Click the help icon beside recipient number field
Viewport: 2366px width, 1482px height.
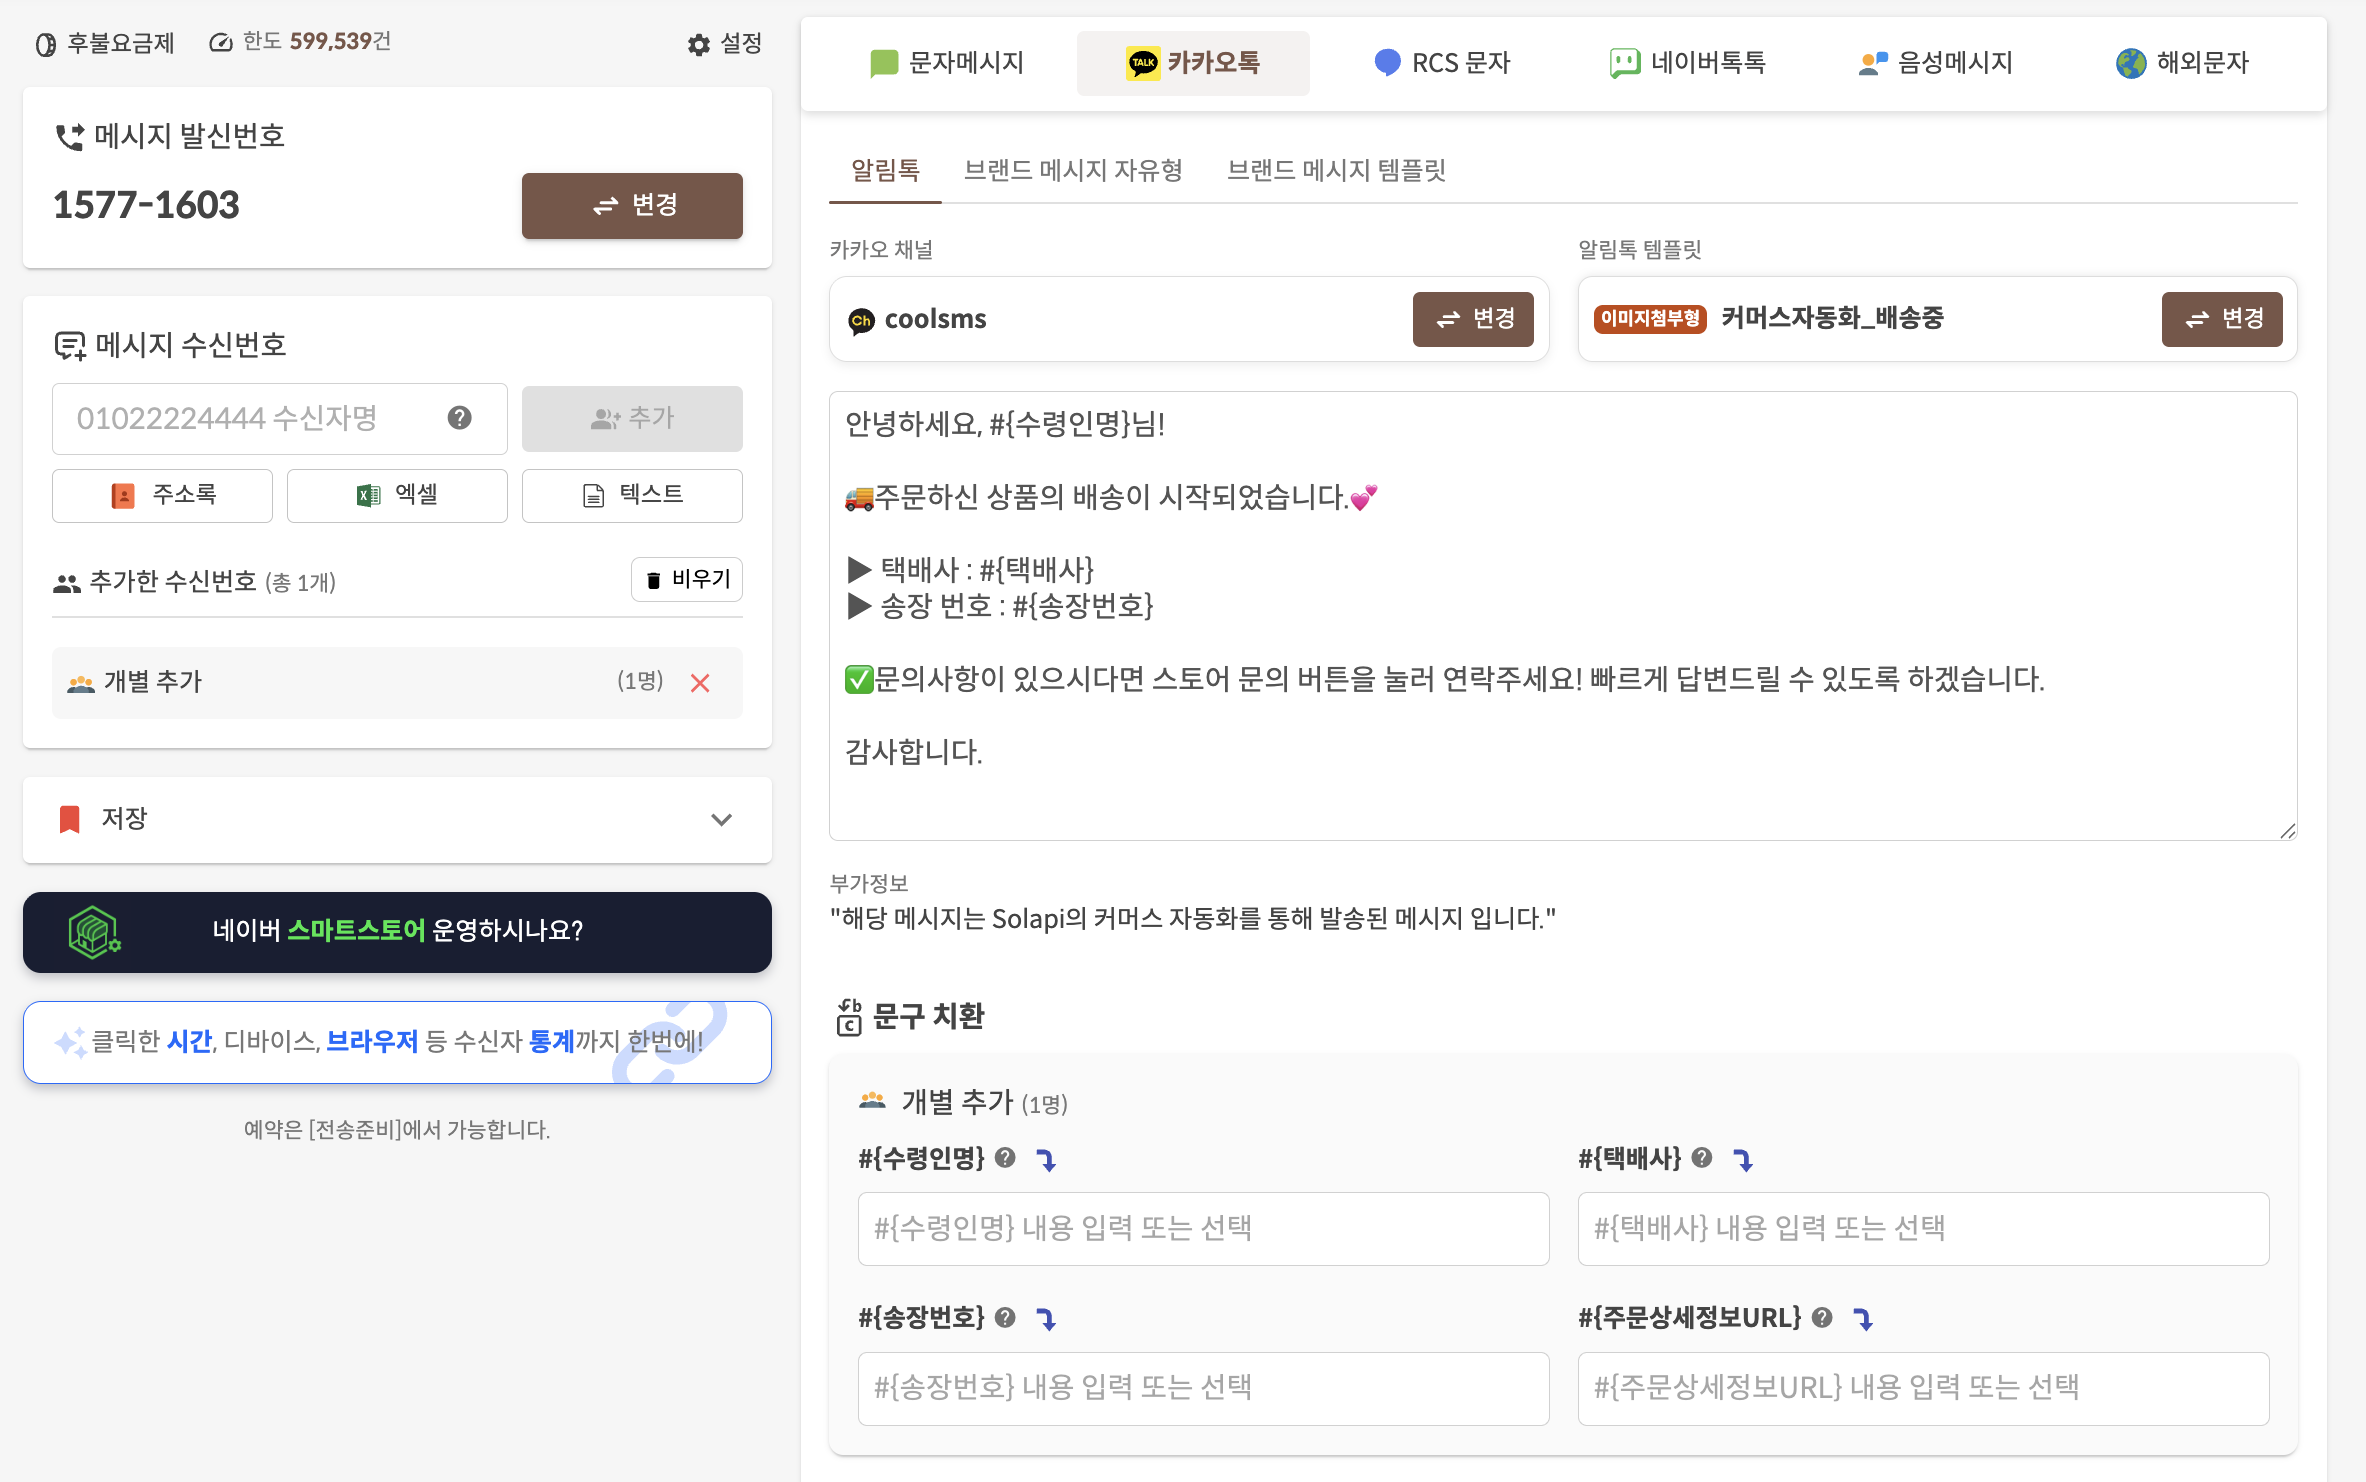pyautogui.click(x=461, y=419)
